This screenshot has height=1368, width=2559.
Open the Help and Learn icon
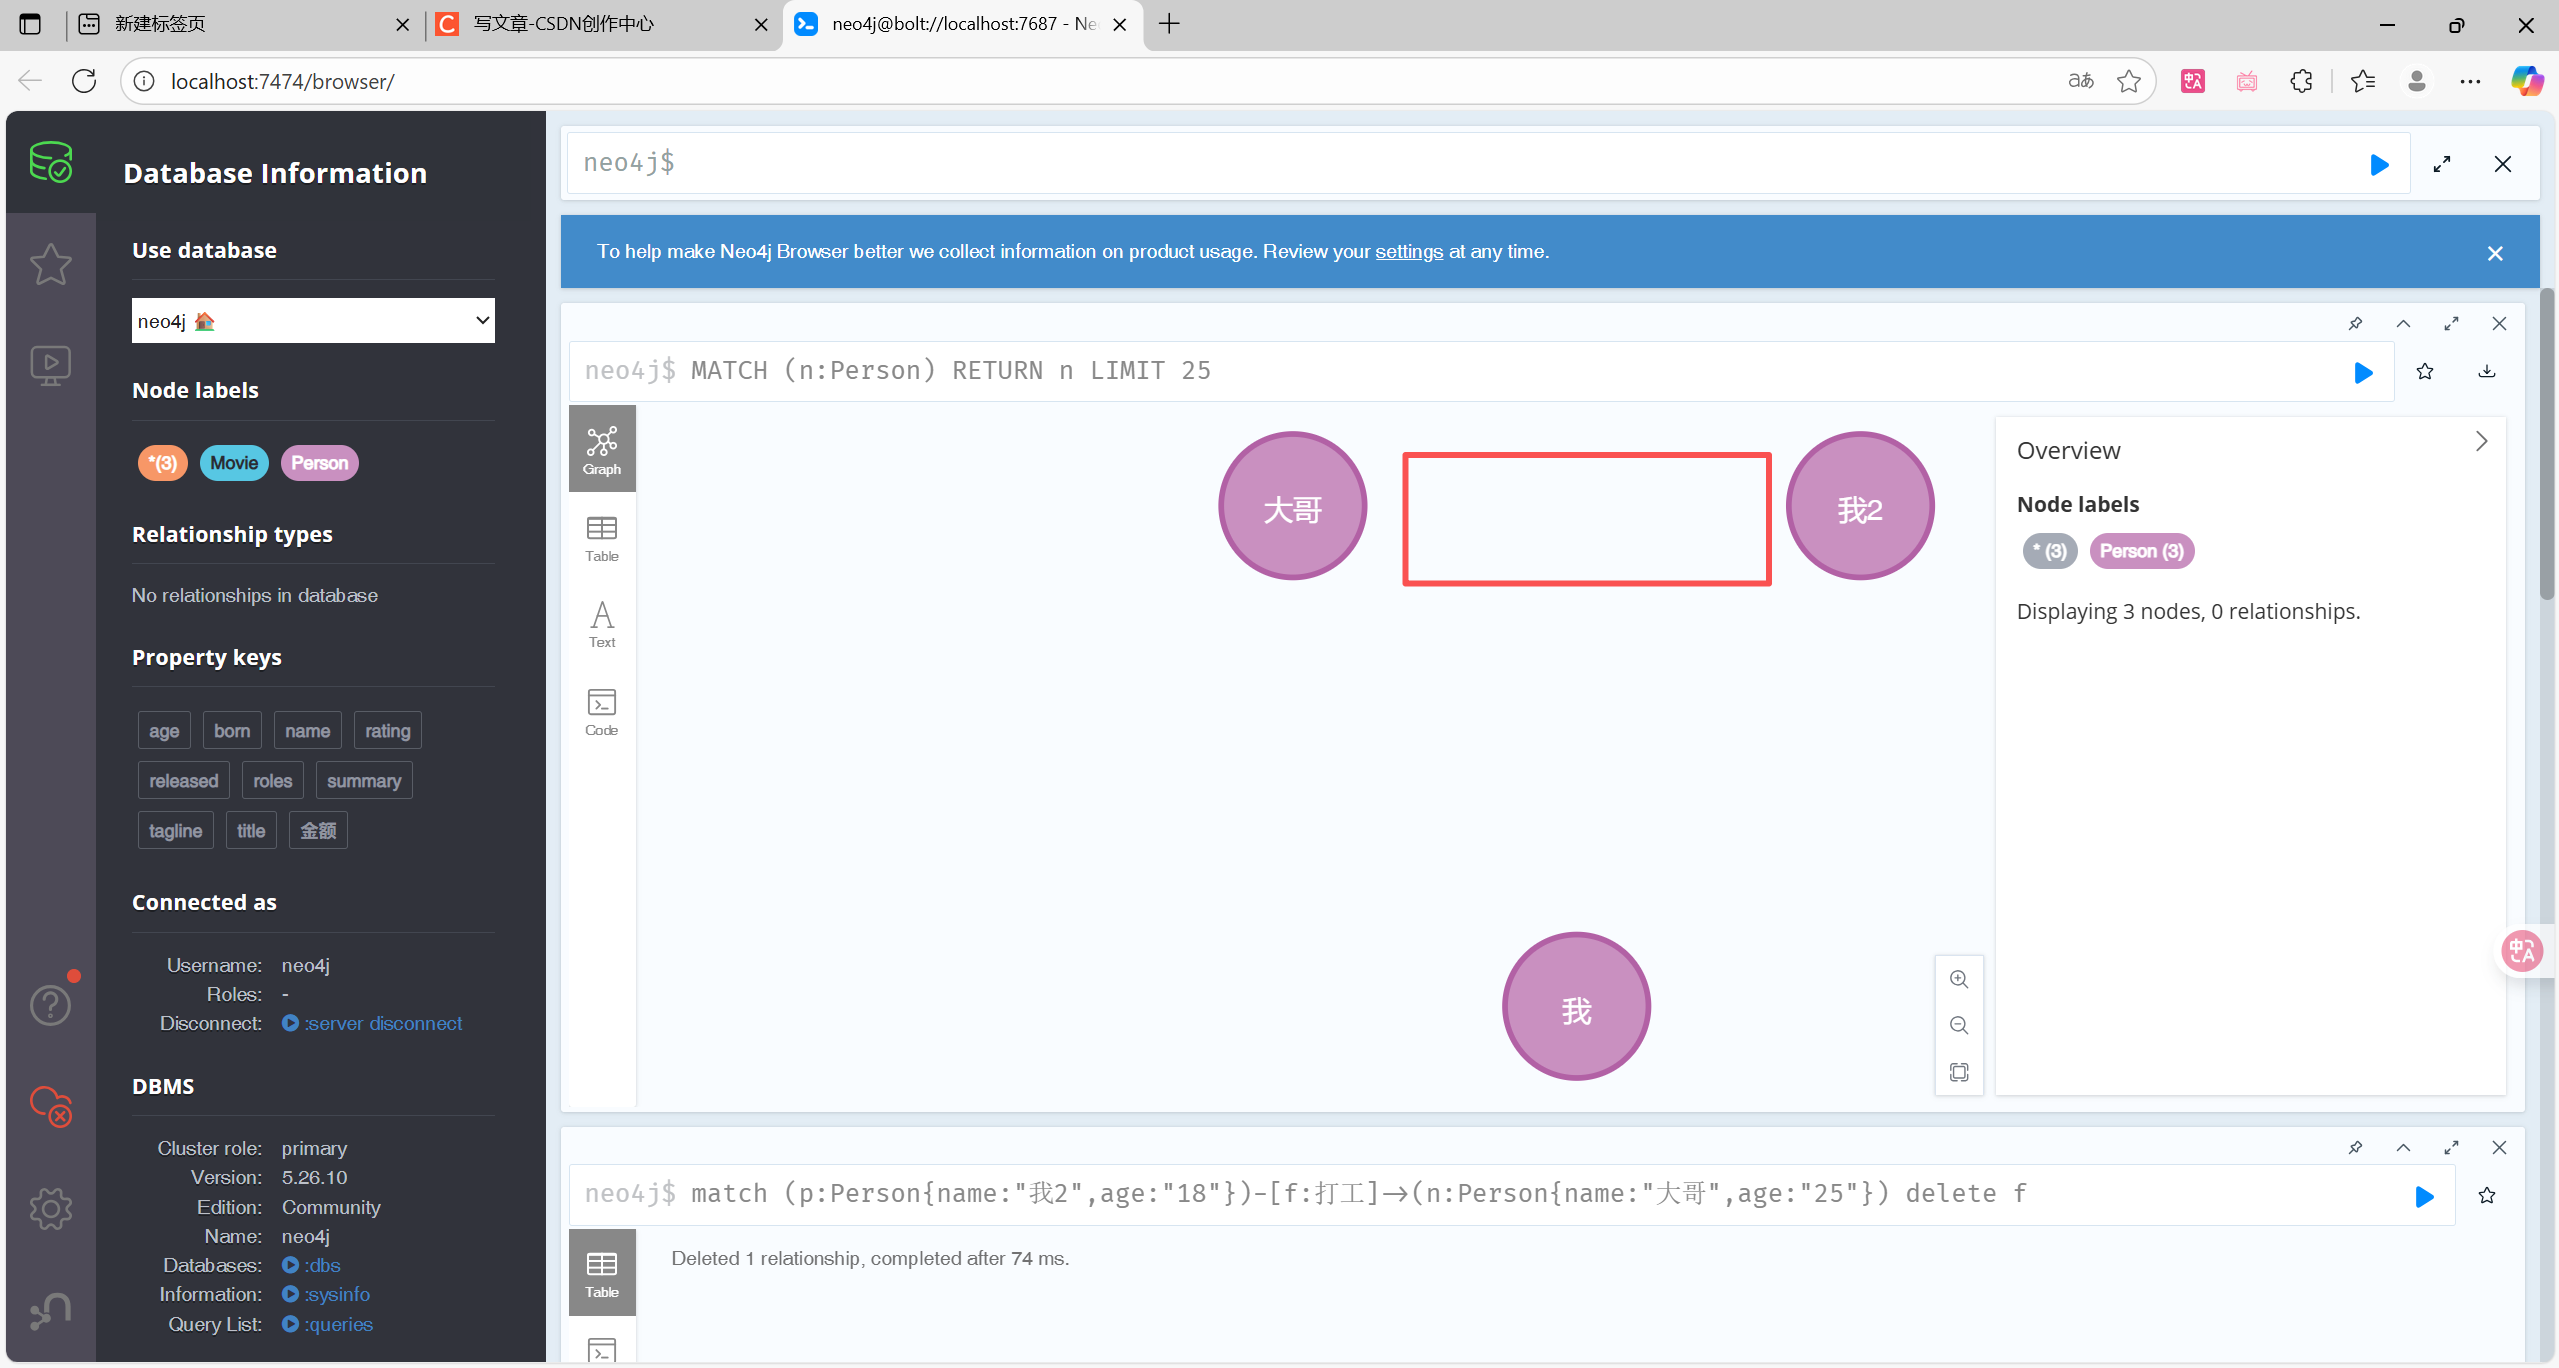click(x=50, y=1005)
